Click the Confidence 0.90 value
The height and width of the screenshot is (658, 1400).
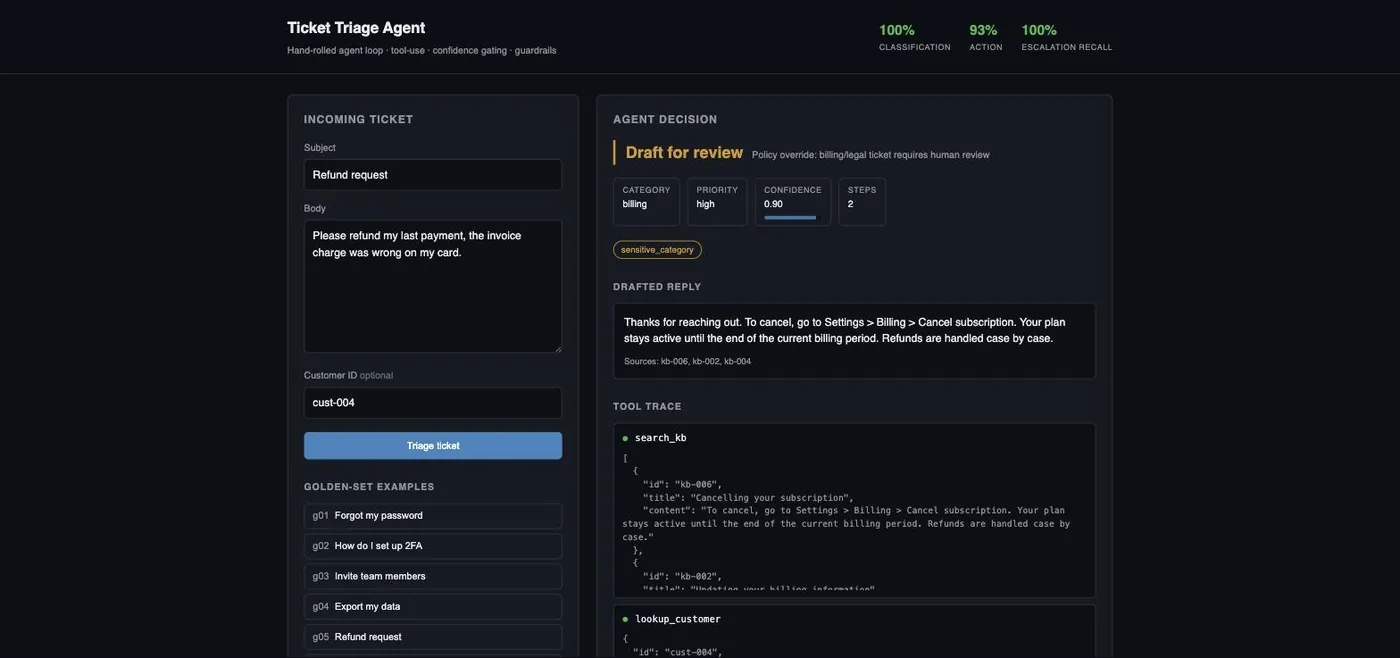coord(774,204)
